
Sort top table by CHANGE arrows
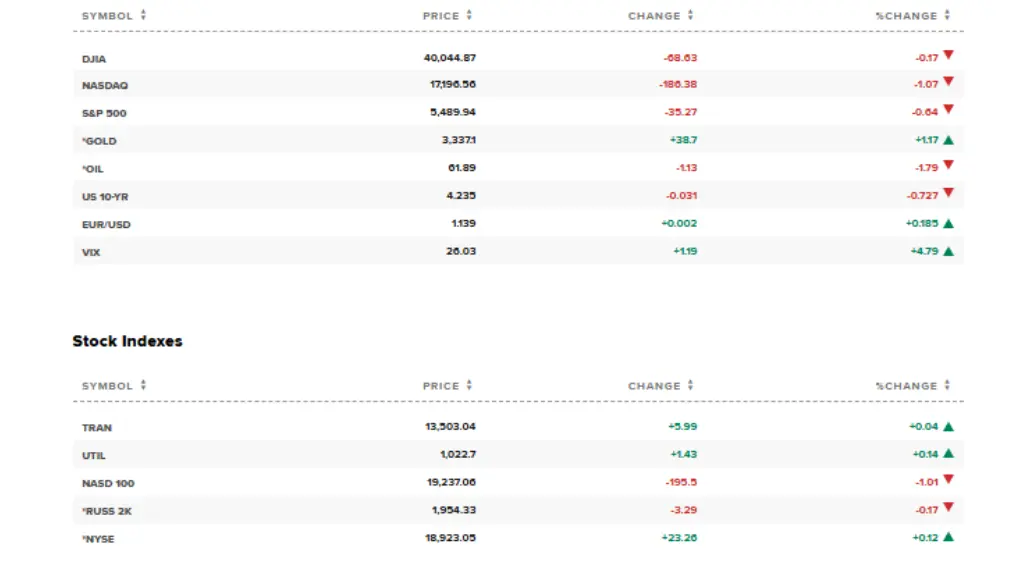point(690,15)
